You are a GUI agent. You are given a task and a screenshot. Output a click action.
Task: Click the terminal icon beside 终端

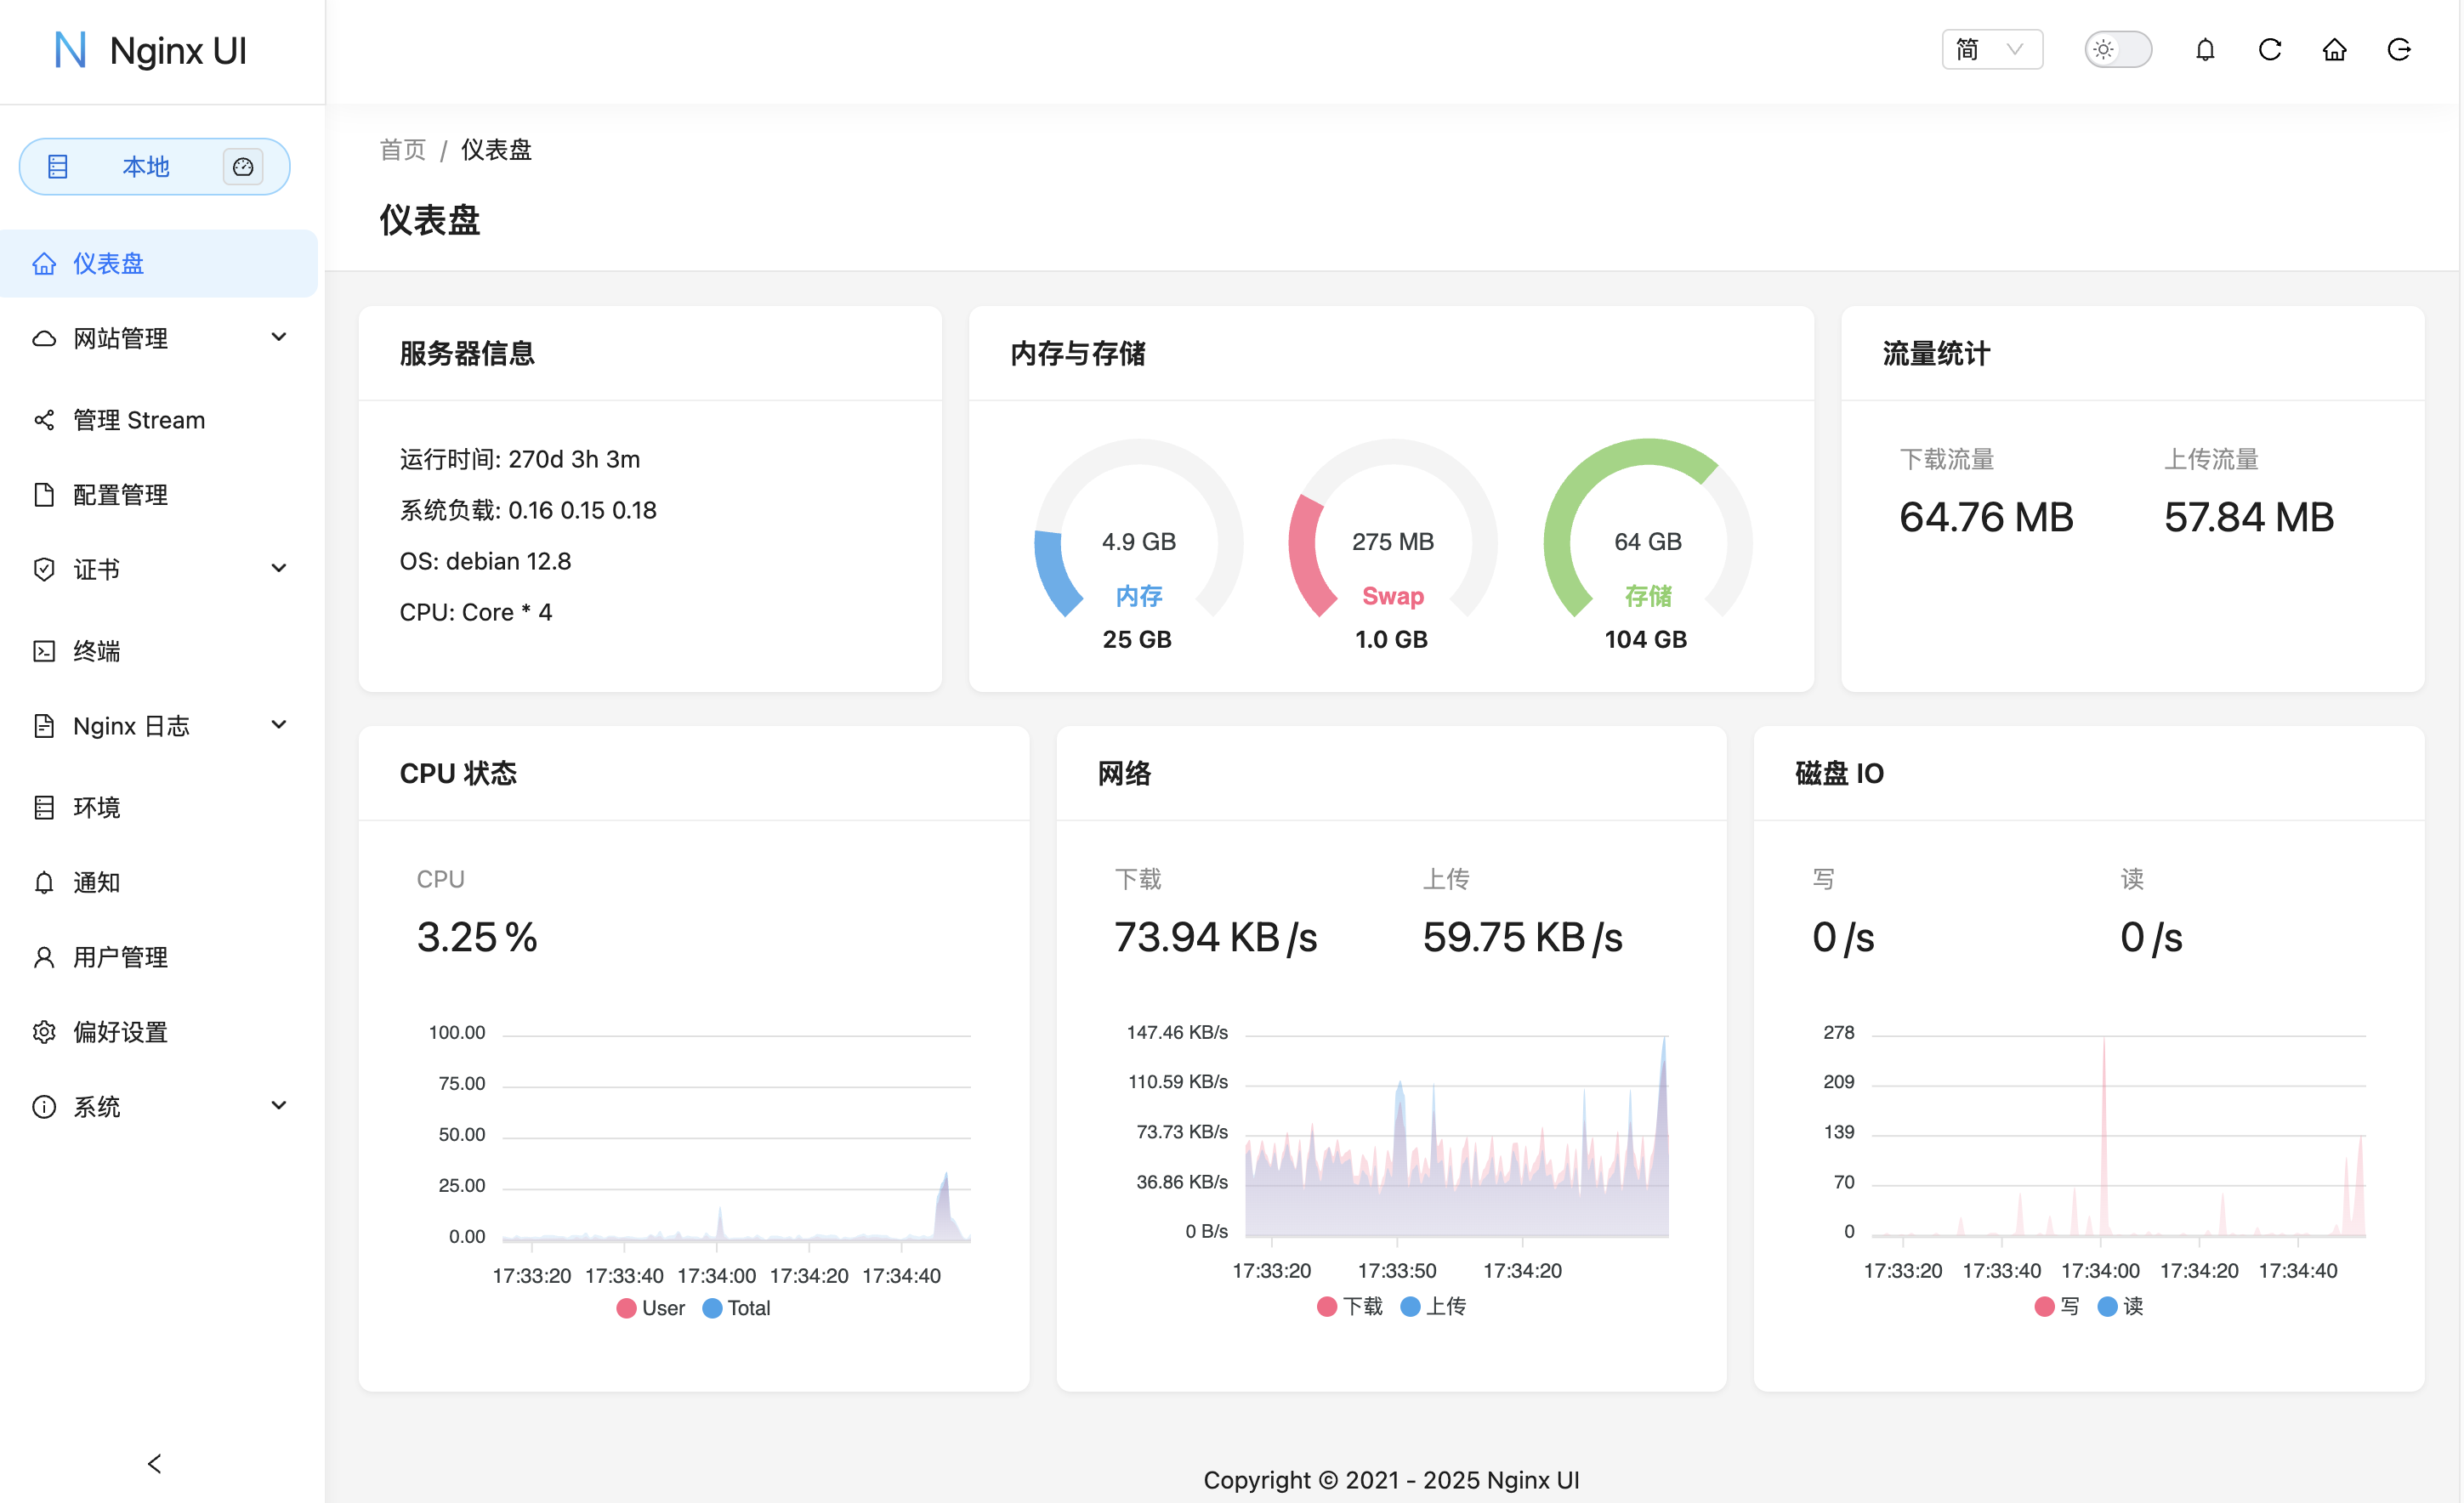[x=44, y=651]
